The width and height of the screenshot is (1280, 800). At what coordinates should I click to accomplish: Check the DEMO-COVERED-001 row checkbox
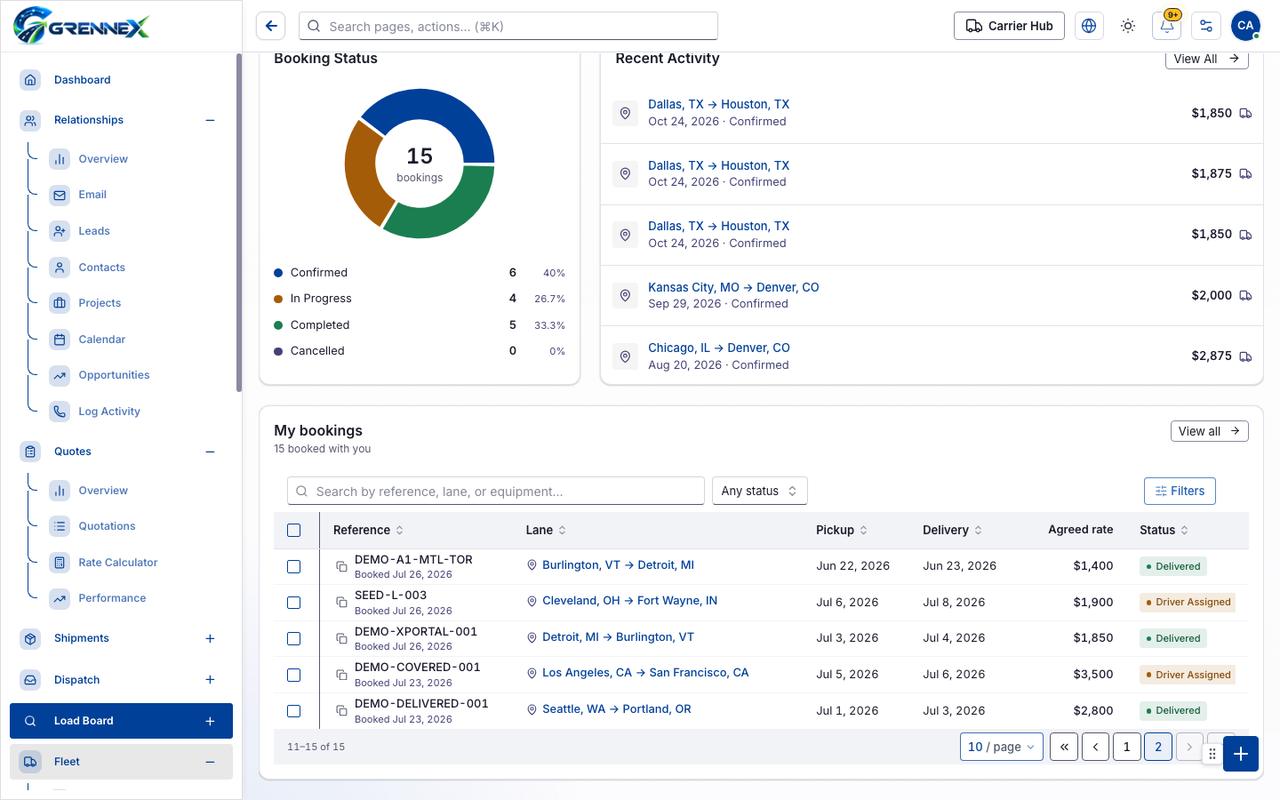(294, 675)
